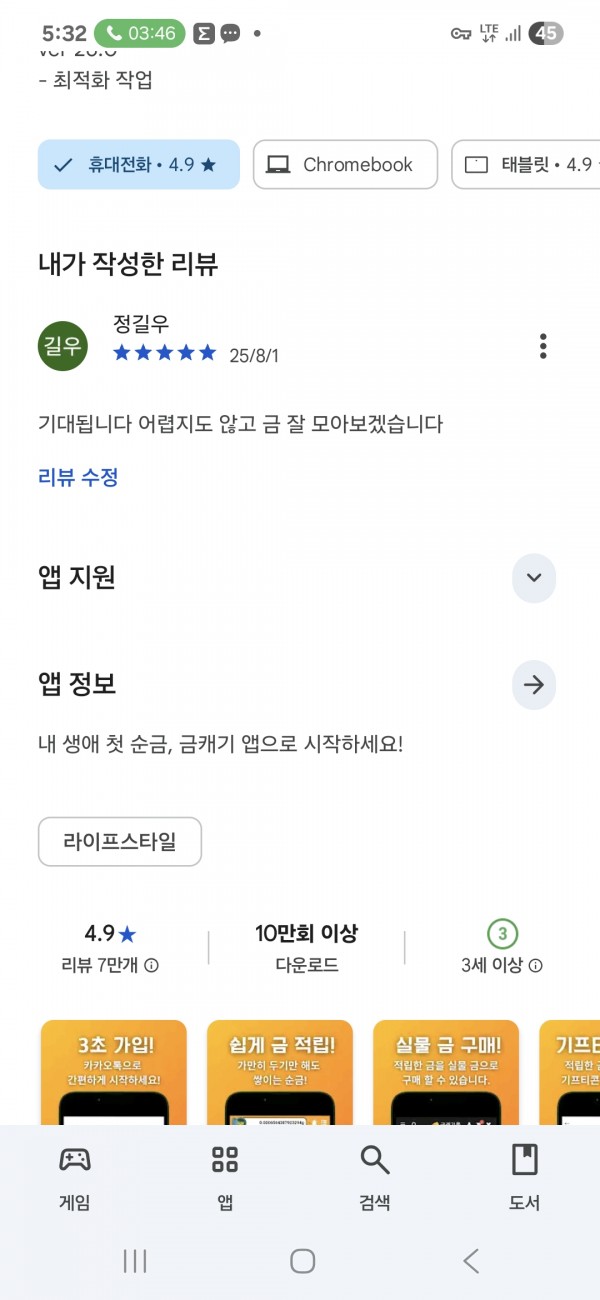Screen dimensions: 600x1300
Task: Open the three-dot review options menu
Action: coord(543,346)
